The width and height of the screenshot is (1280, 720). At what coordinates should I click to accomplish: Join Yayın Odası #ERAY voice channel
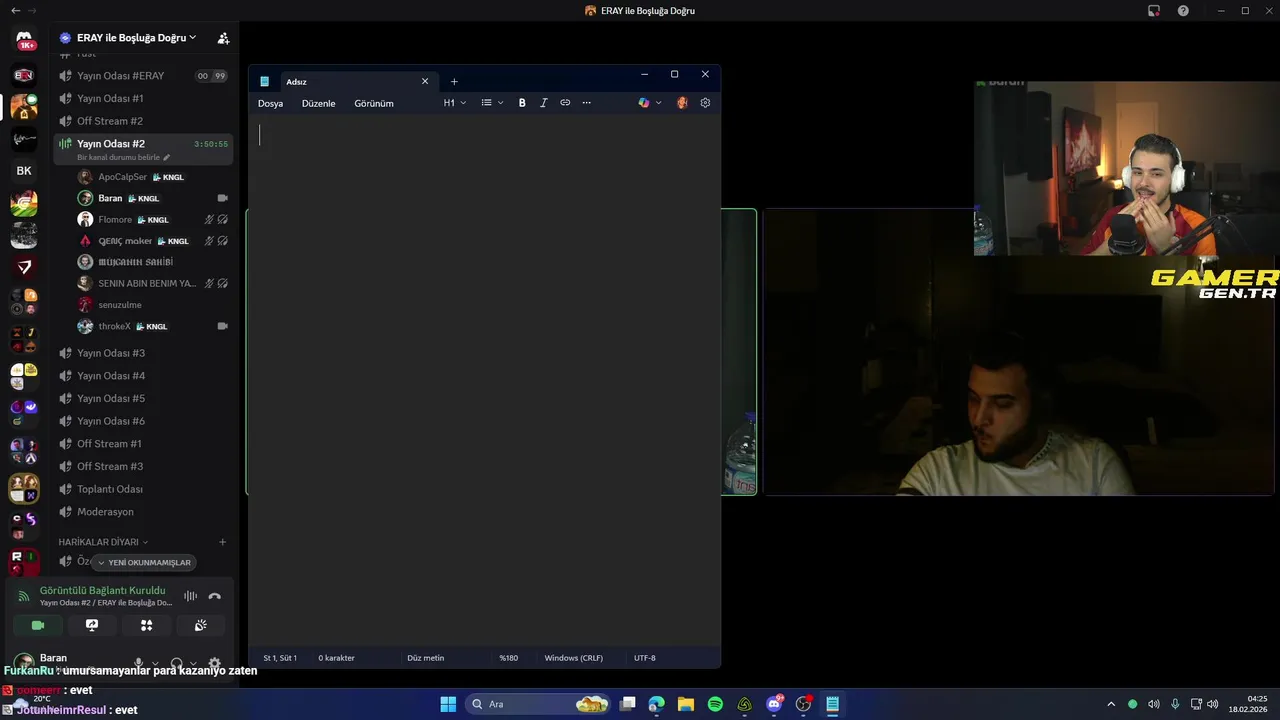pos(143,76)
